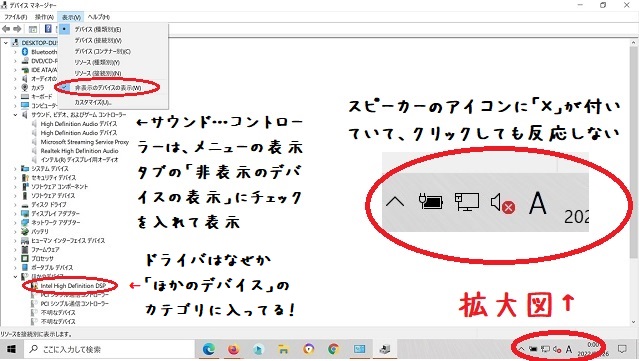Image resolution: width=639 pixels, height=361 pixels.
Task: Click the warning icon beside Intel High Definition DSP
Action: coord(35,286)
